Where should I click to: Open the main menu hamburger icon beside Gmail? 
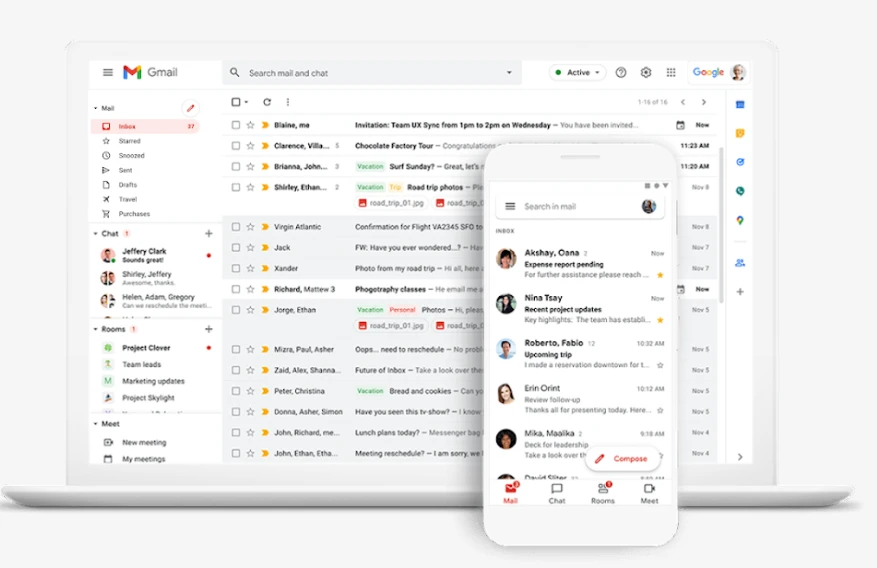[x=108, y=72]
